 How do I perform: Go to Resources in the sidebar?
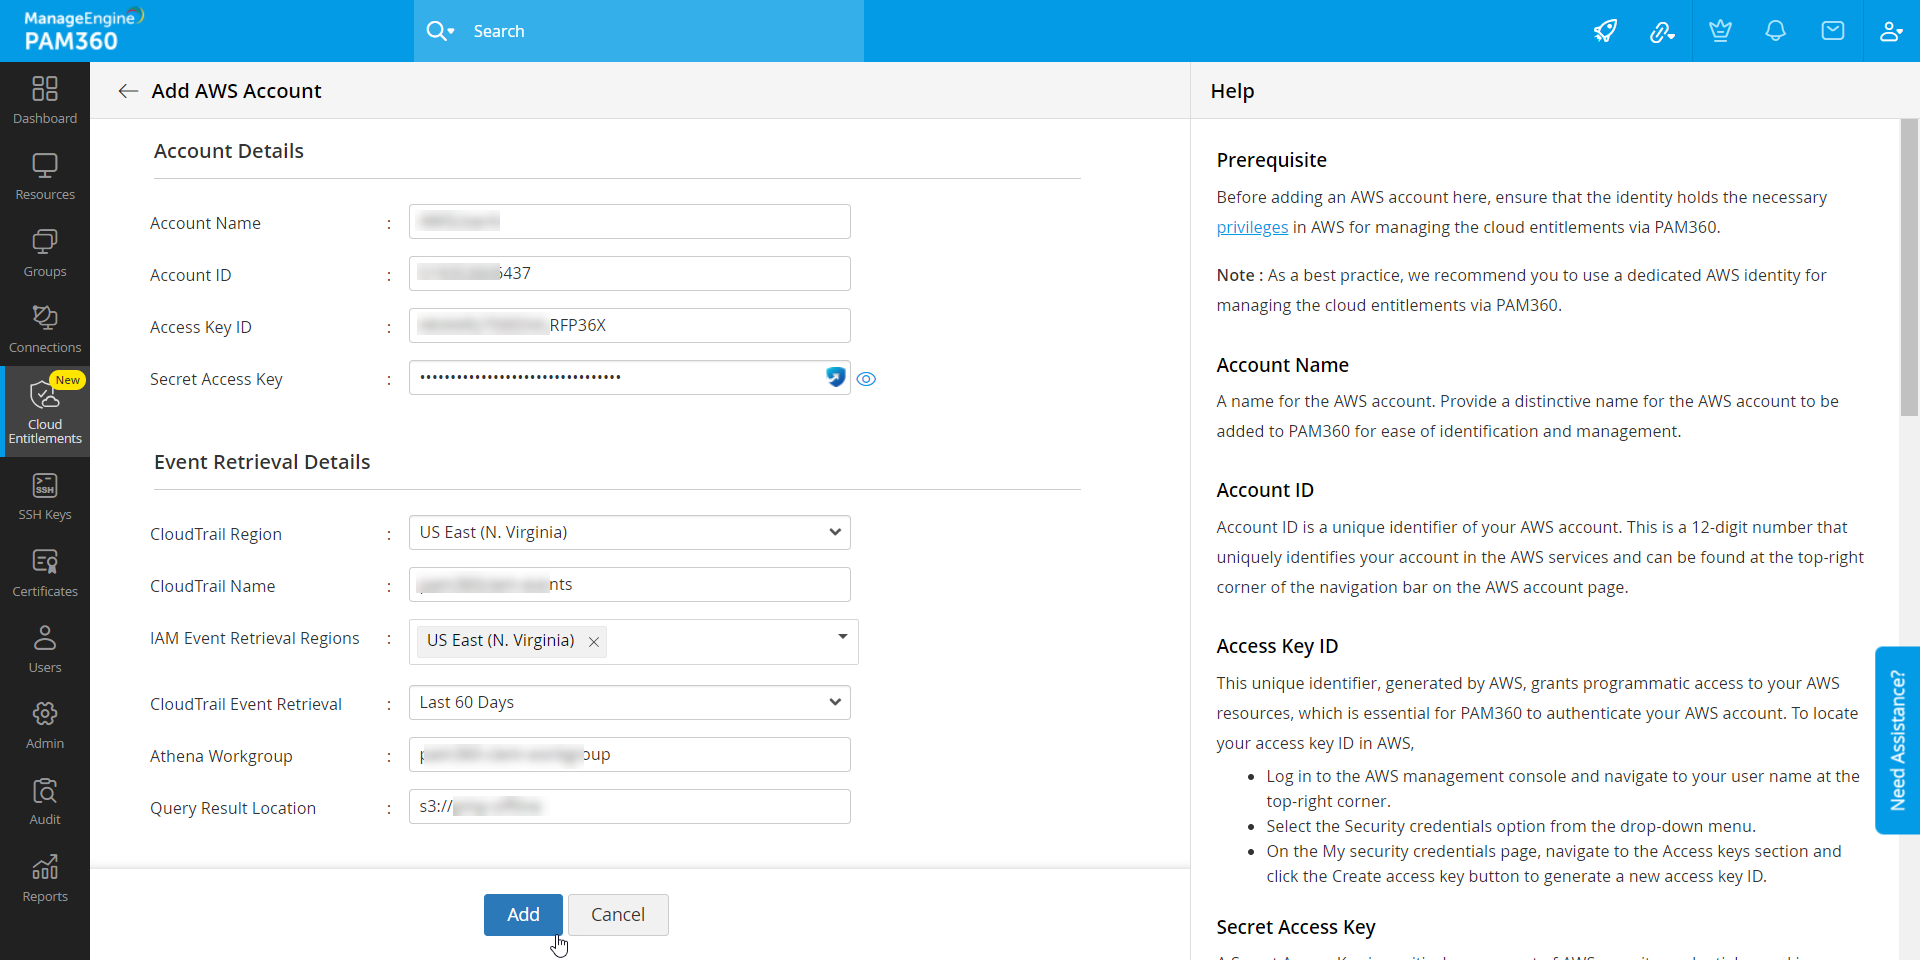[x=45, y=176]
